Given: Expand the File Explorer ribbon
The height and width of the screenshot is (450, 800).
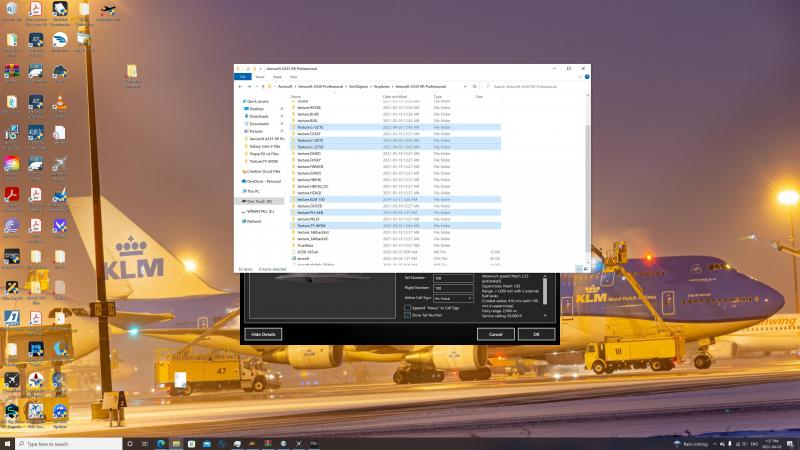Looking at the screenshot, I should point(580,77).
